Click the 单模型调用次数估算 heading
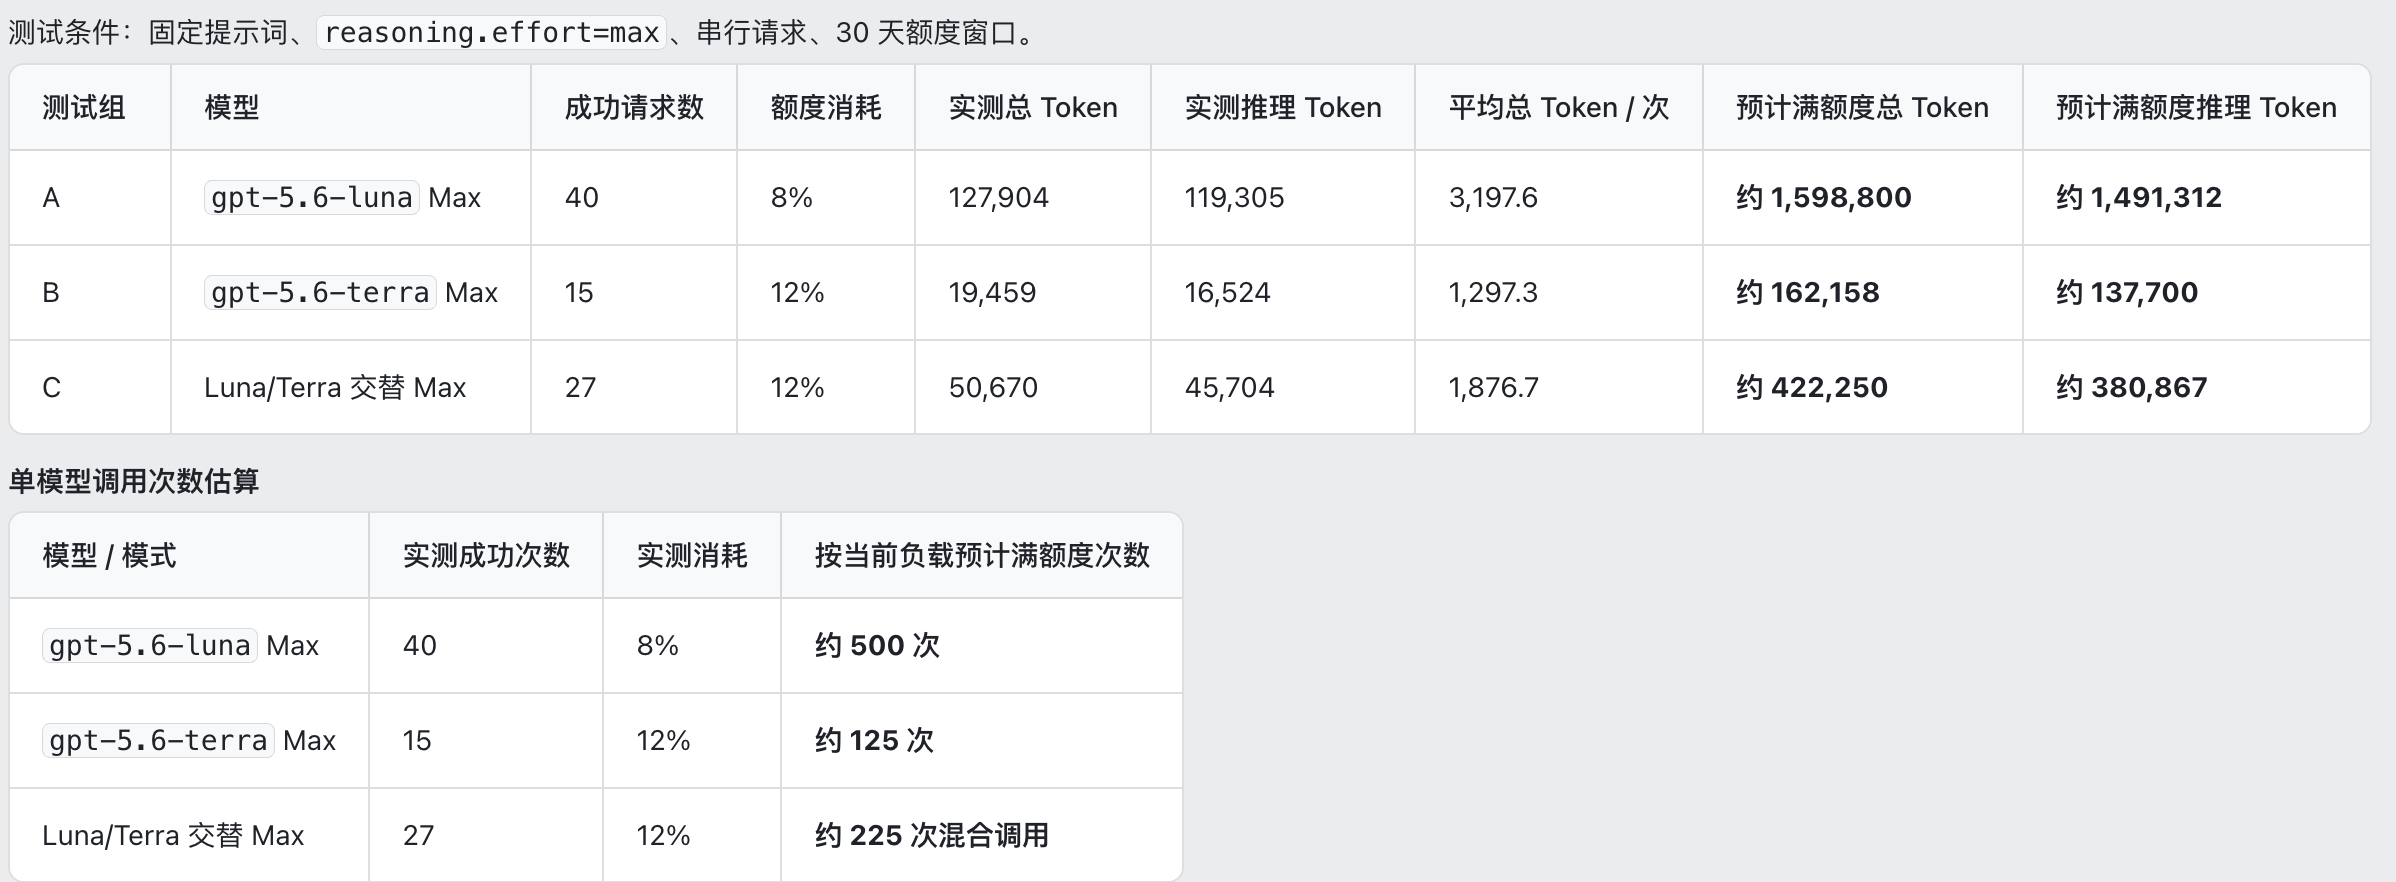 click(x=134, y=482)
